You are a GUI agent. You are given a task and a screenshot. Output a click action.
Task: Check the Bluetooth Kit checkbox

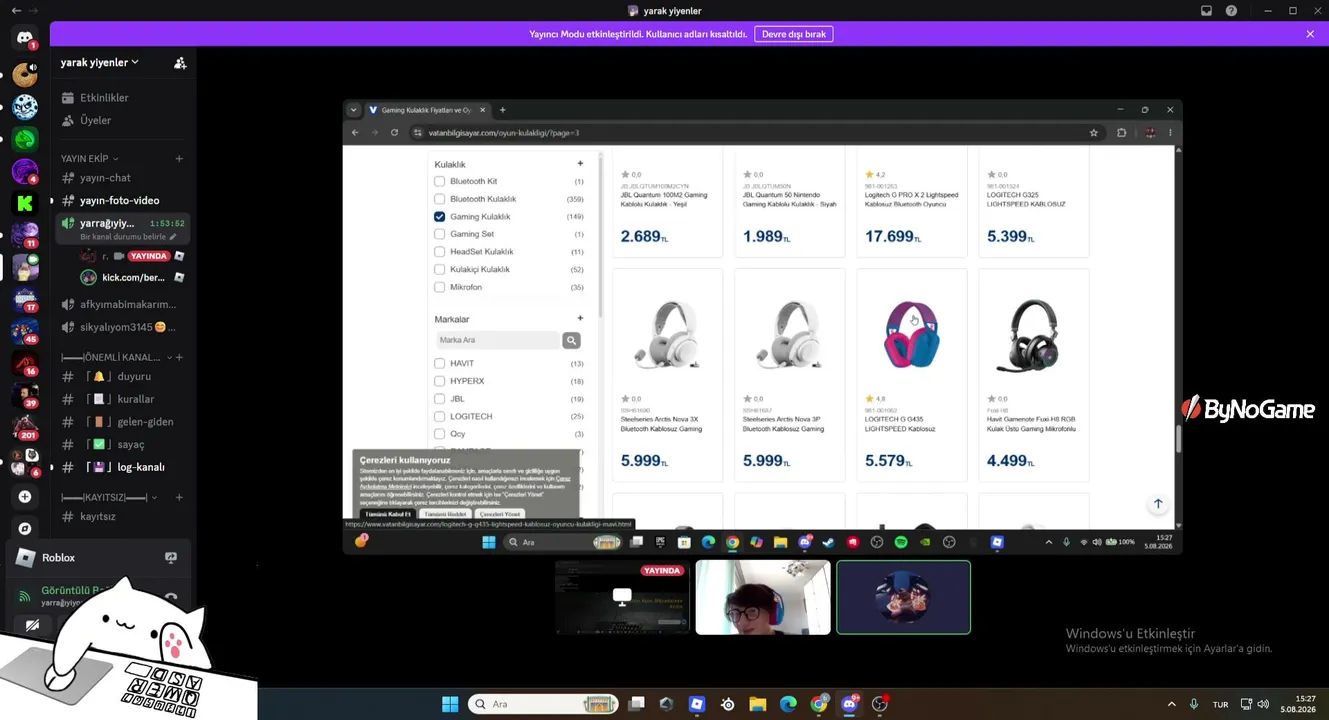439,182
